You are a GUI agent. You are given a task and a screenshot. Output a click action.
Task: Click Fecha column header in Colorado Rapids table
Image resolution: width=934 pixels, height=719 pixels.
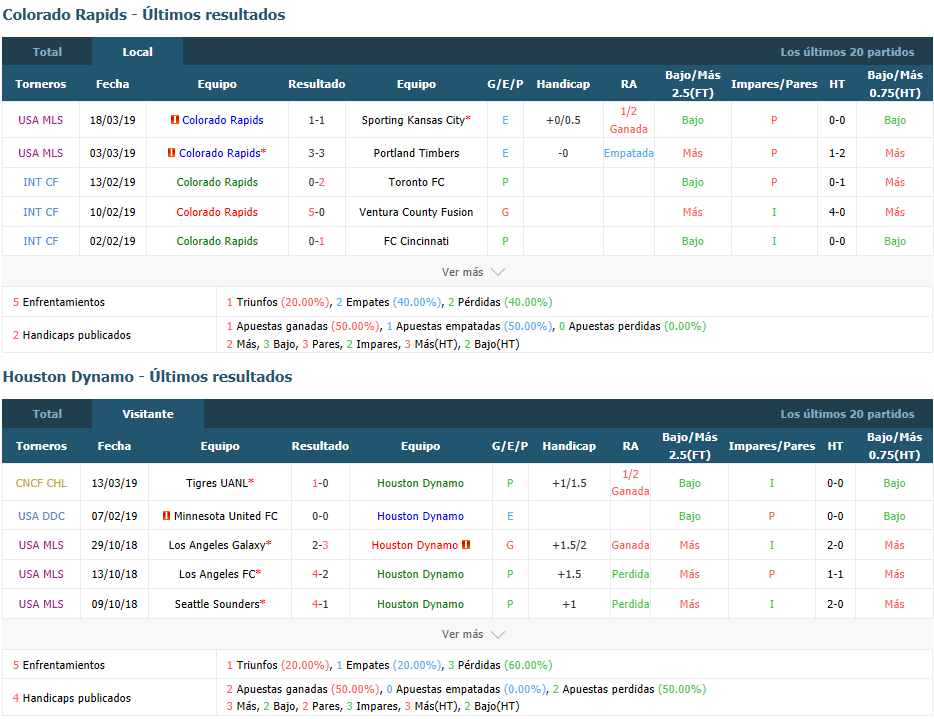click(113, 84)
